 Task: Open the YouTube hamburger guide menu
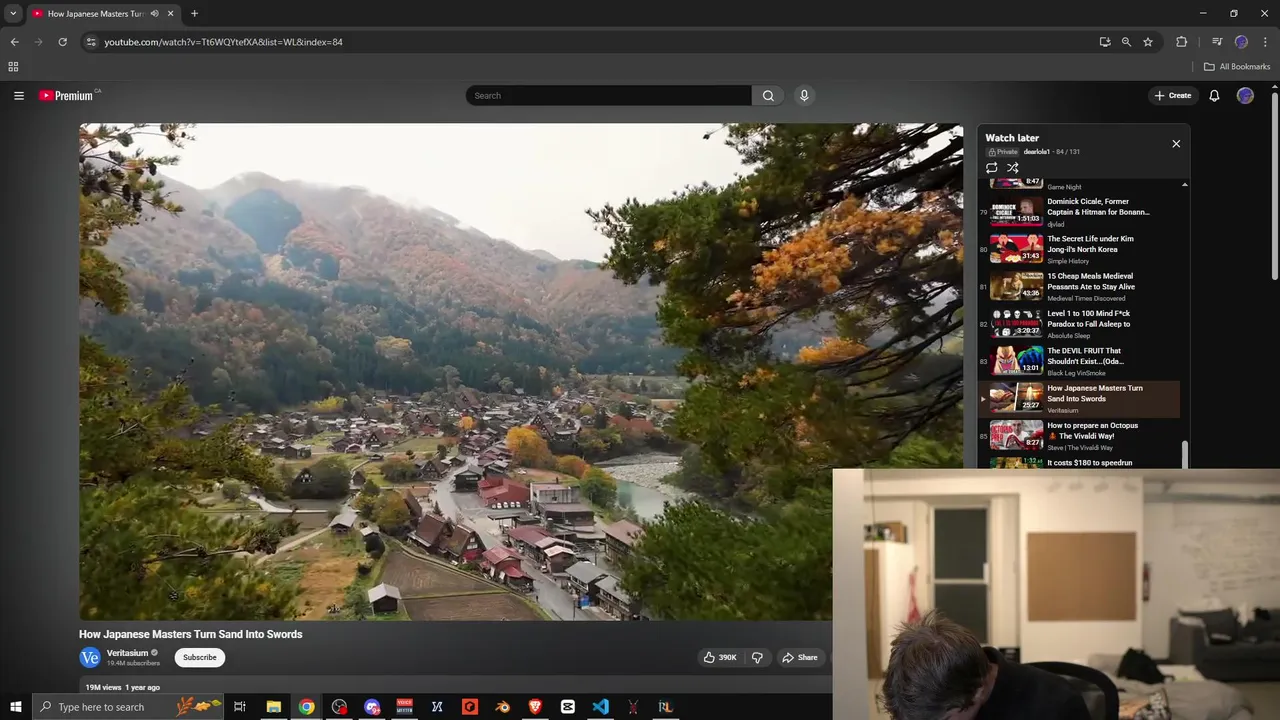pyautogui.click(x=18, y=95)
